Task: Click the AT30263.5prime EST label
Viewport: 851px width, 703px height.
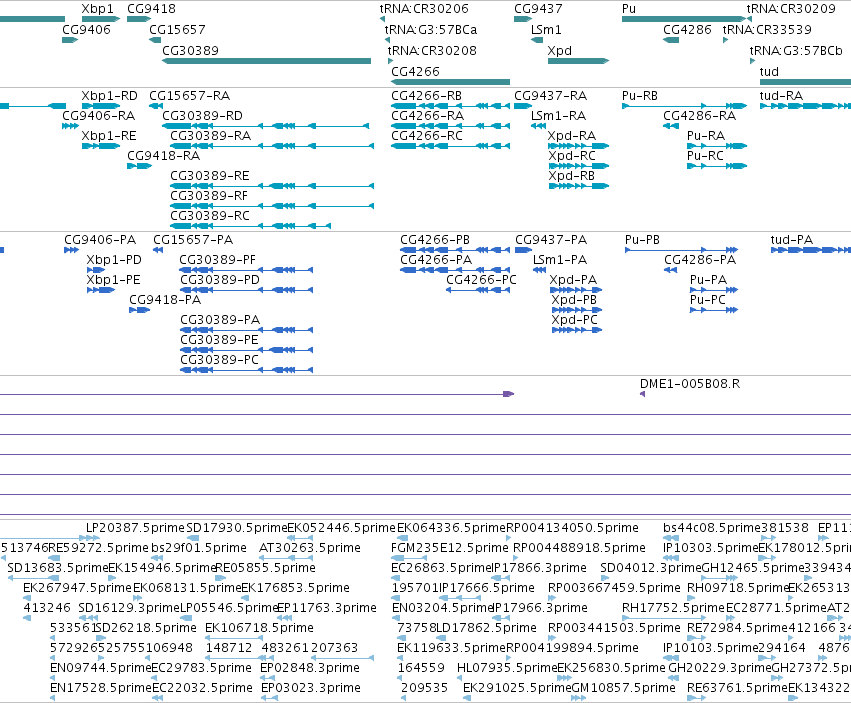Action: point(310,548)
